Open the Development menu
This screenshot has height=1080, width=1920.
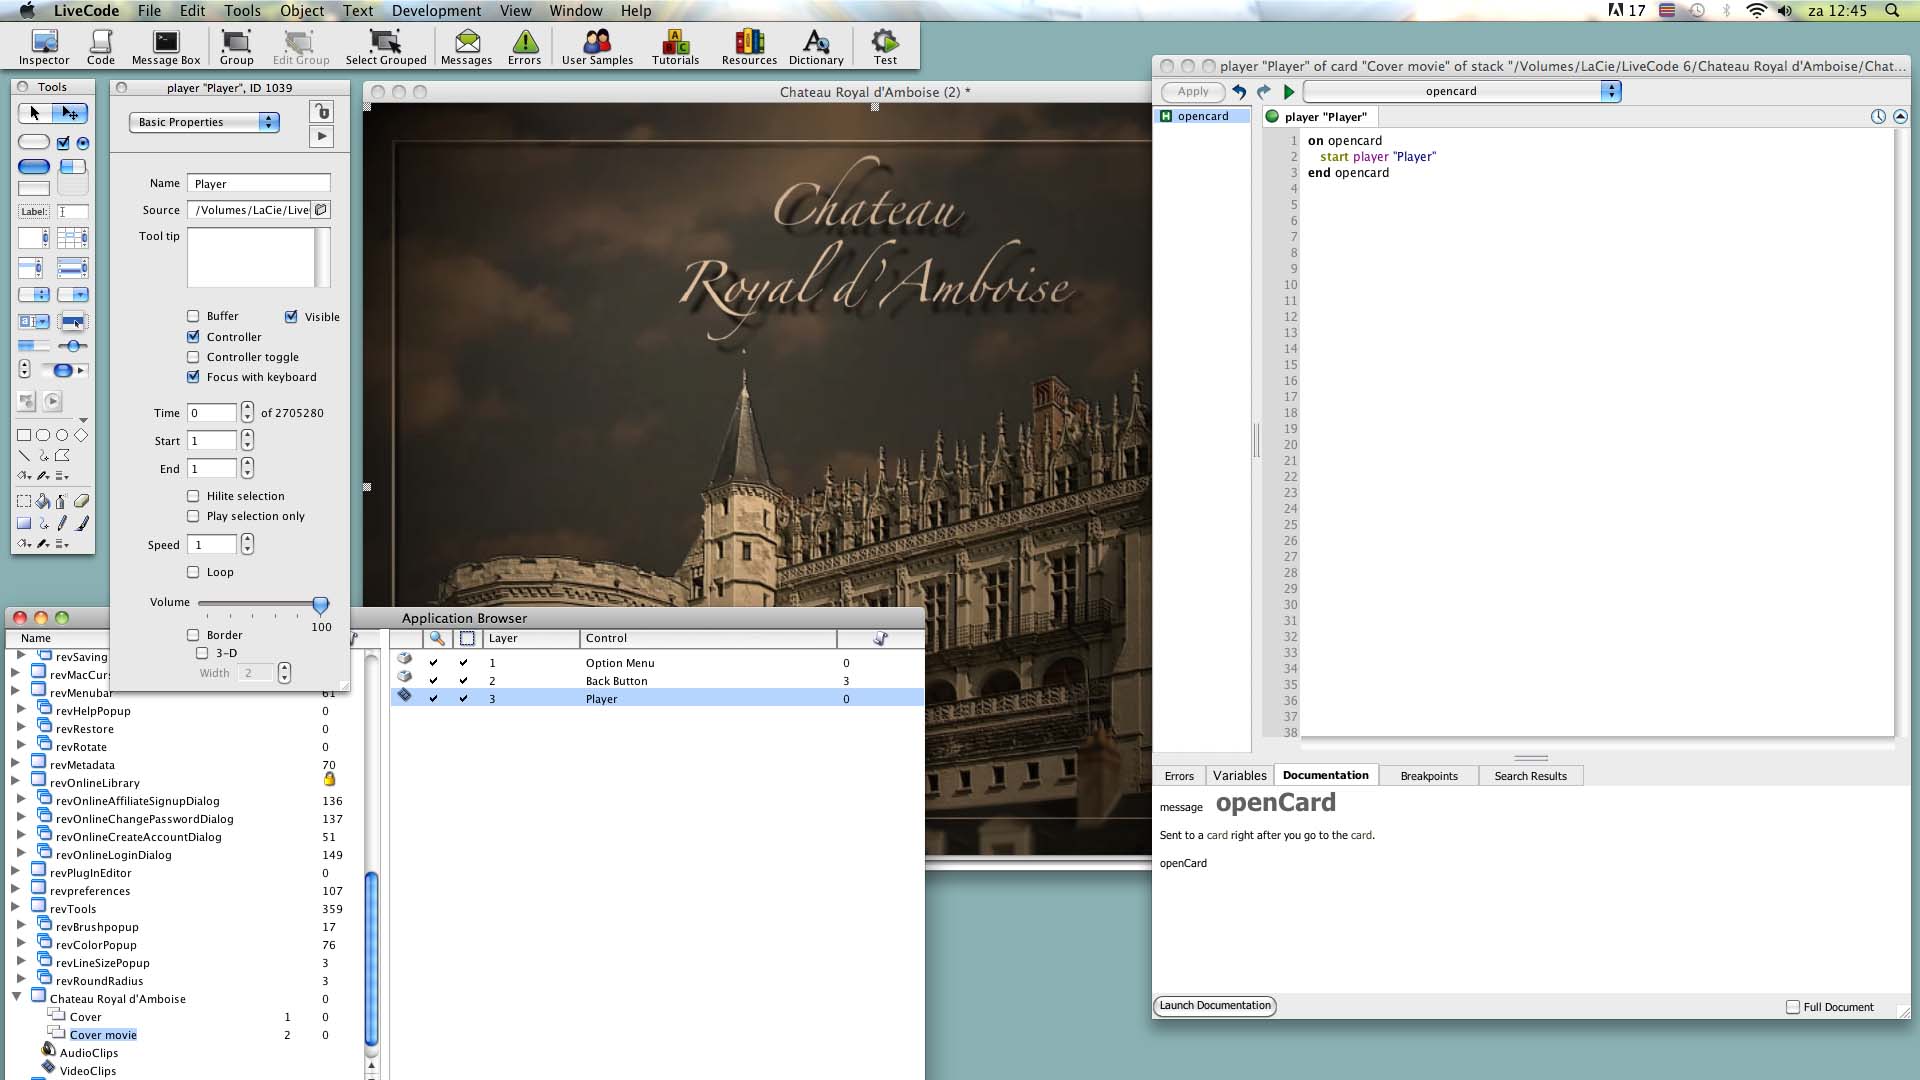coord(436,11)
